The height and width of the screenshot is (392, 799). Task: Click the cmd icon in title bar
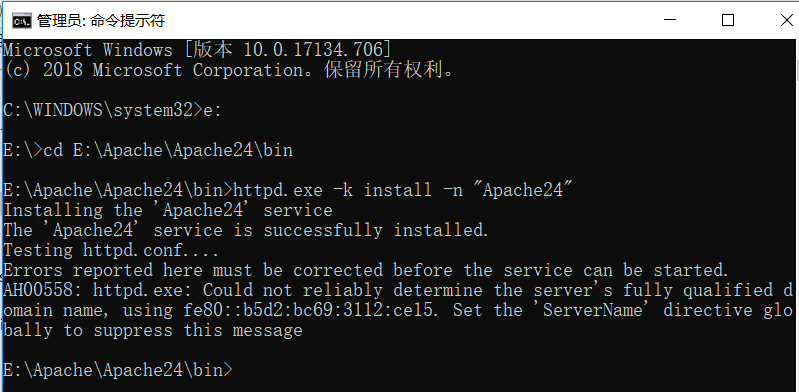[21, 20]
